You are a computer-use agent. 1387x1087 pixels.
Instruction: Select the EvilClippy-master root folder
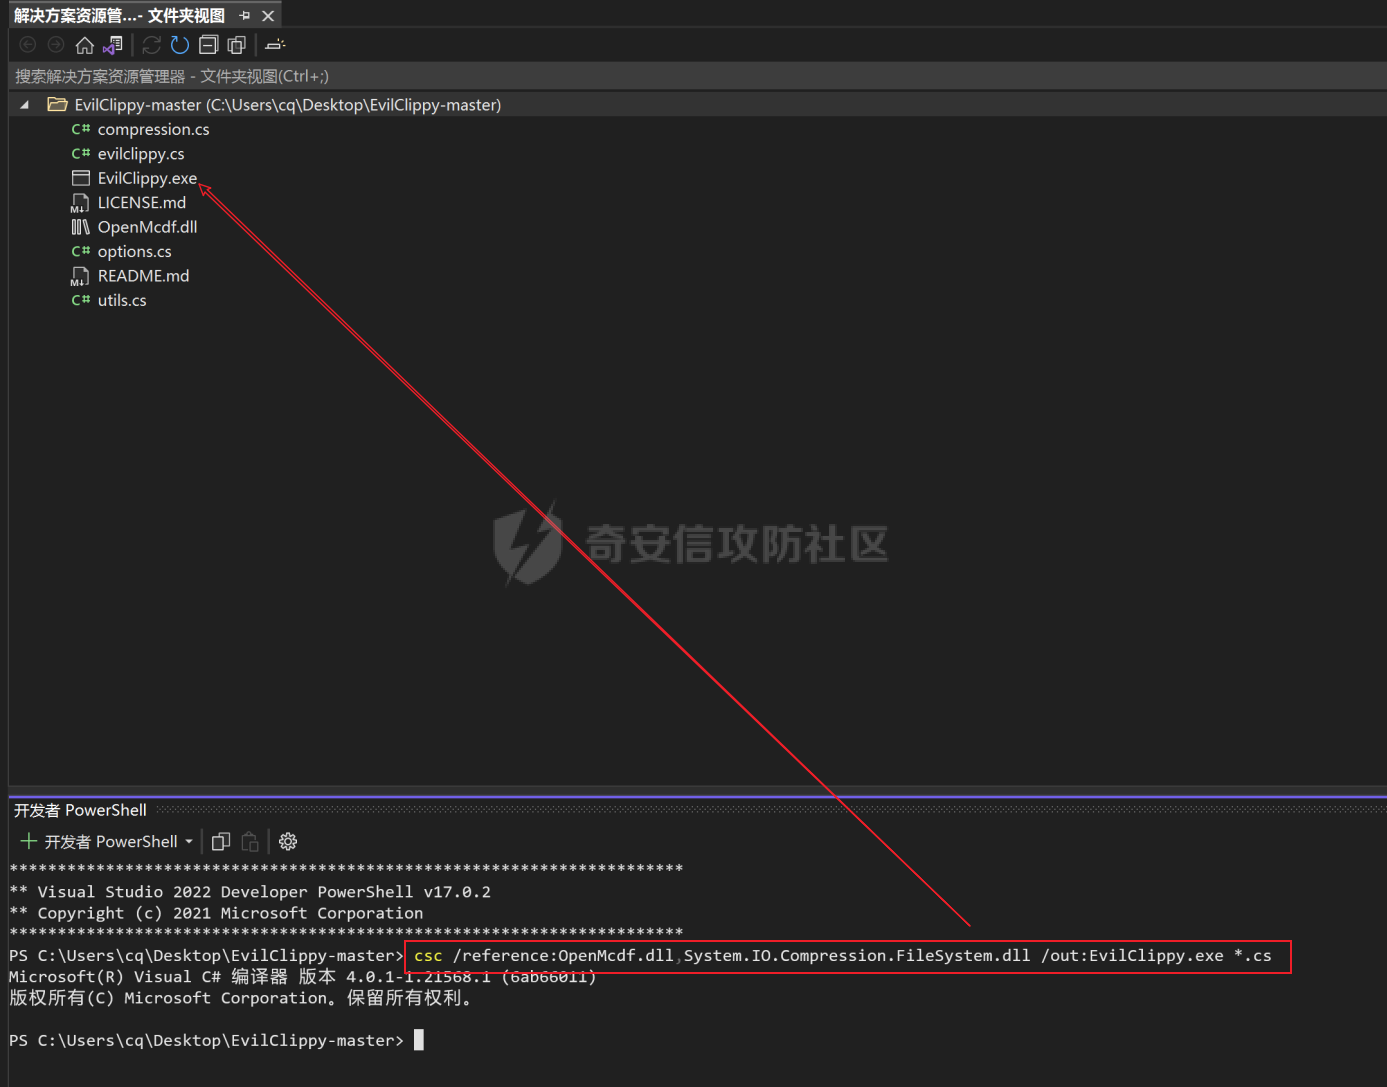(287, 105)
